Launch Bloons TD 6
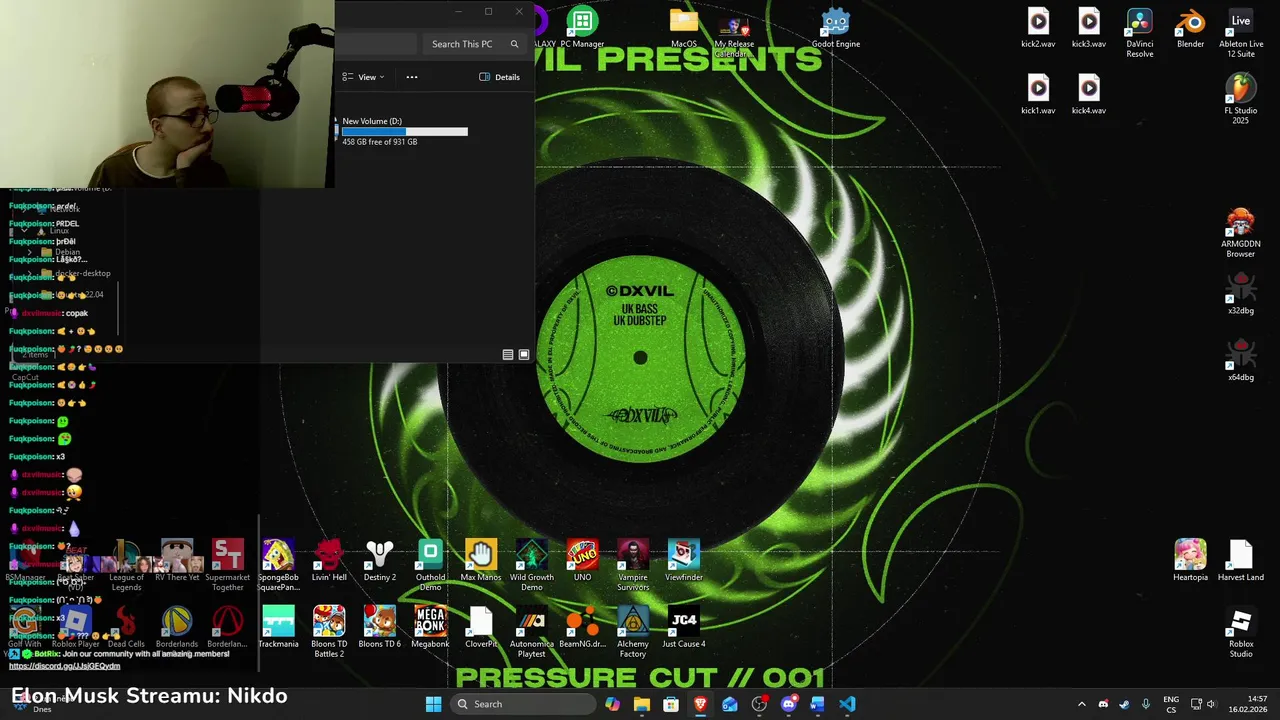Viewport: 1280px width, 720px height. coord(380,628)
